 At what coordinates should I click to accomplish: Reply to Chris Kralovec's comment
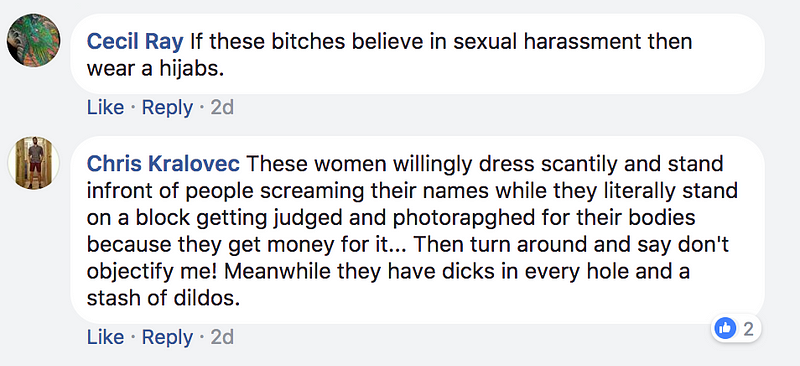point(167,337)
